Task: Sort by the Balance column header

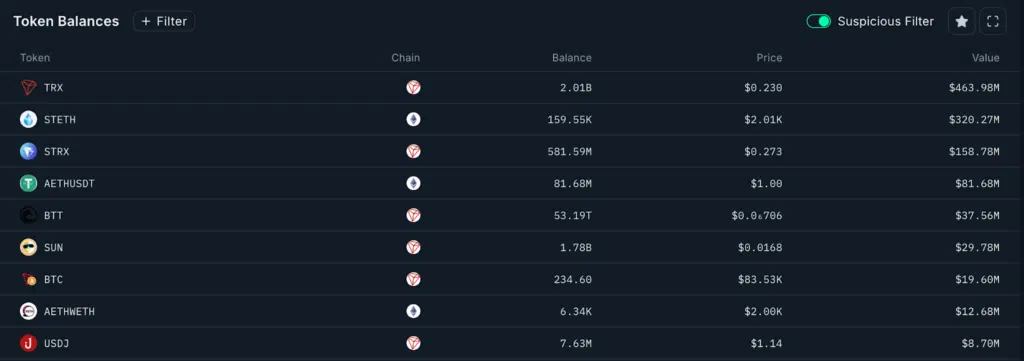Action: coord(571,57)
